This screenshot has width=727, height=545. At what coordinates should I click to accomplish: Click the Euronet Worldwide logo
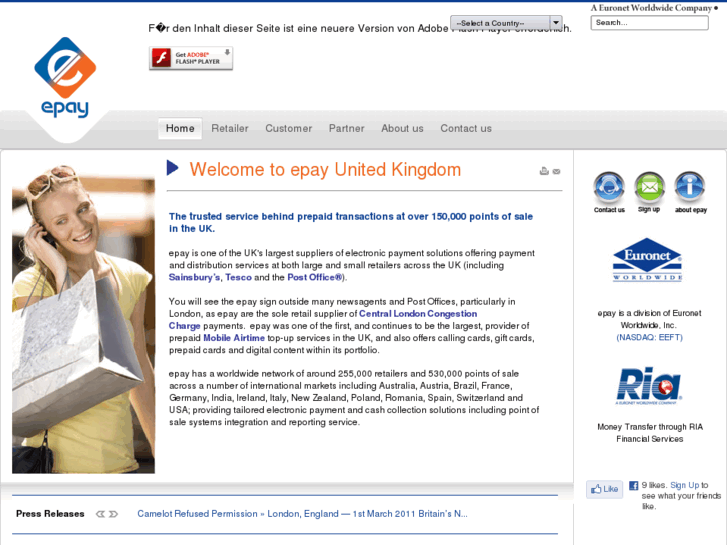click(x=647, y=260)
